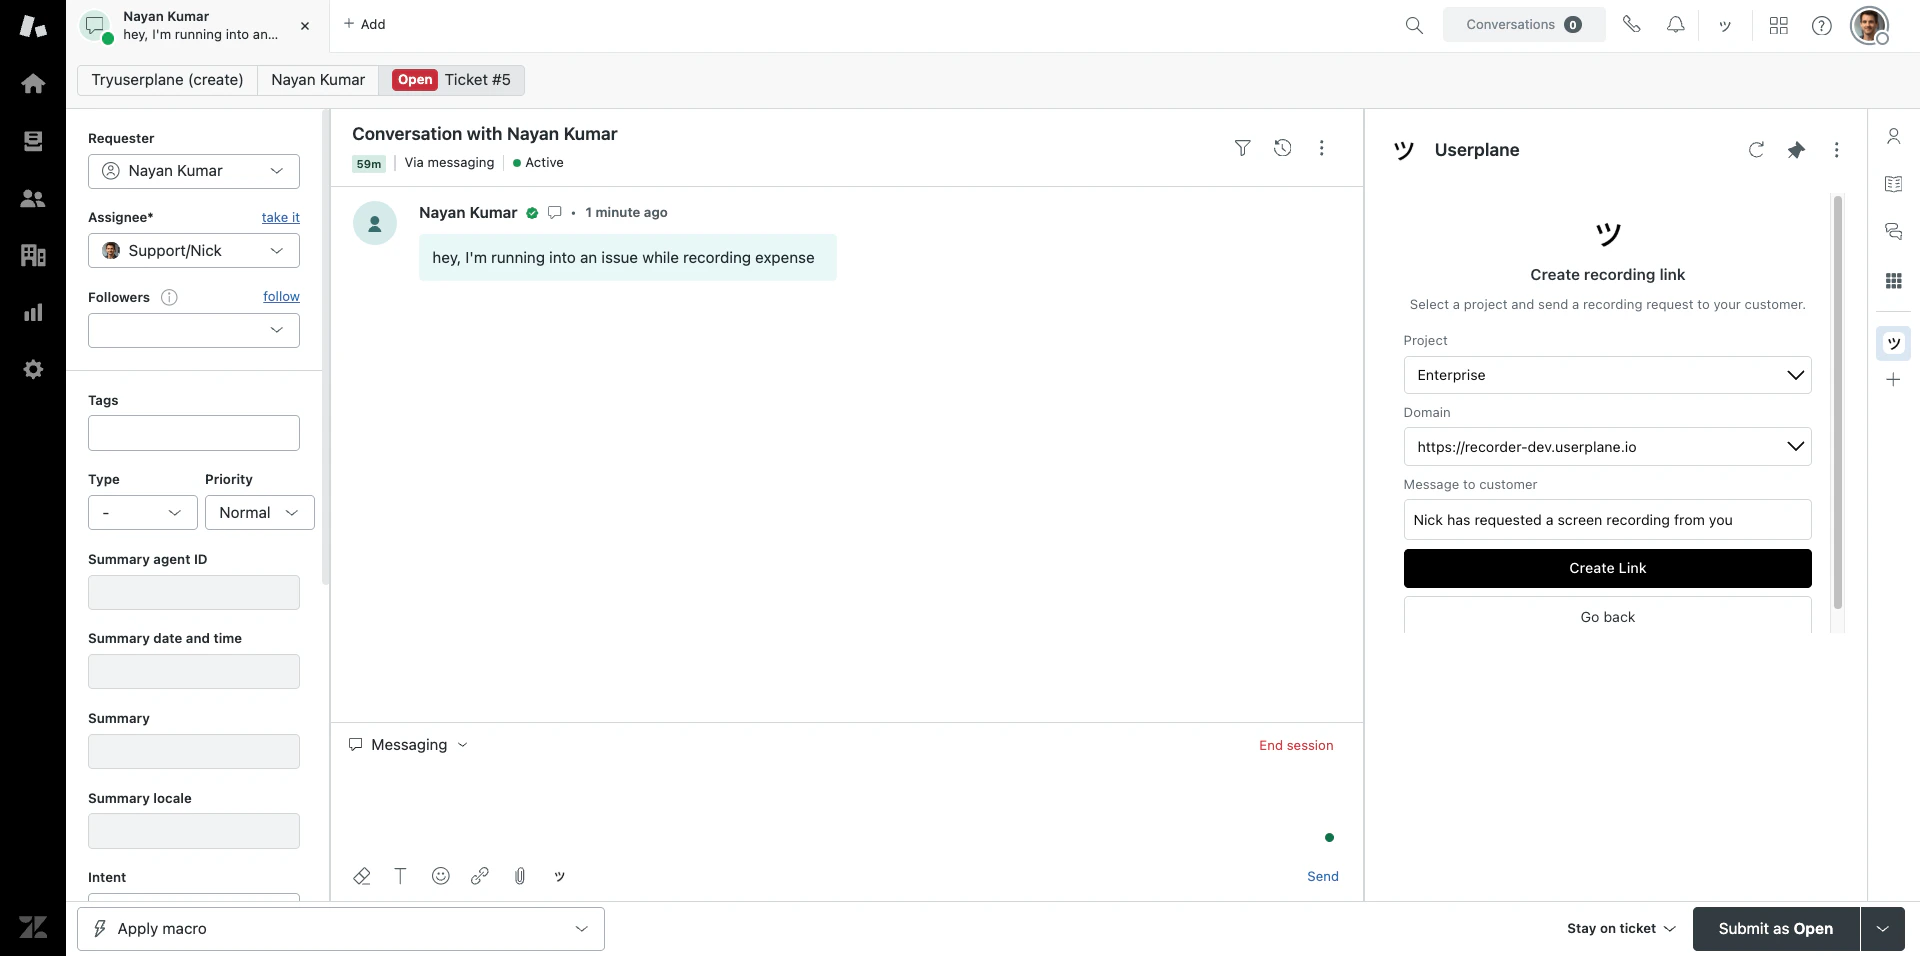Show conversation events history icon

pyautogui.click(x=1282, y=148)
